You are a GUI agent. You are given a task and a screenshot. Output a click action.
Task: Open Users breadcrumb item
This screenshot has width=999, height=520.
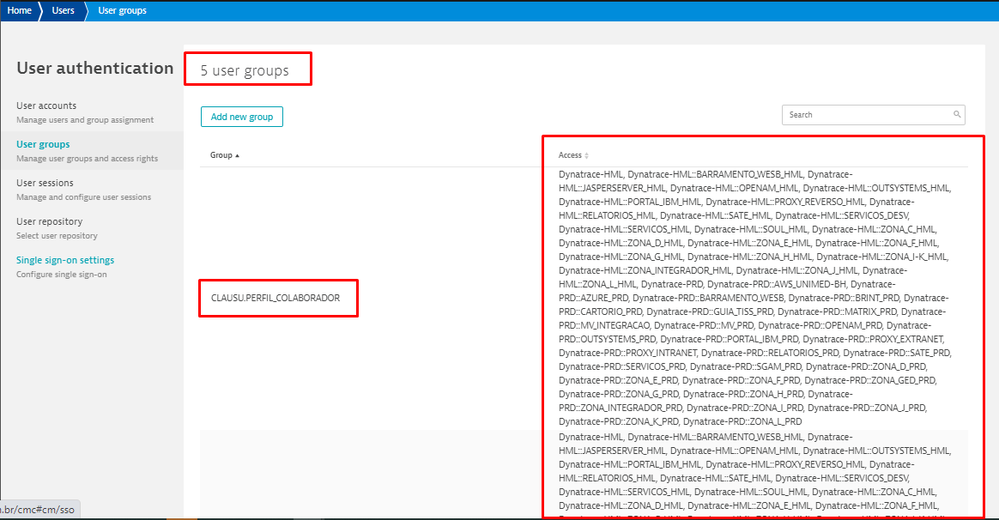coord(65,10)
